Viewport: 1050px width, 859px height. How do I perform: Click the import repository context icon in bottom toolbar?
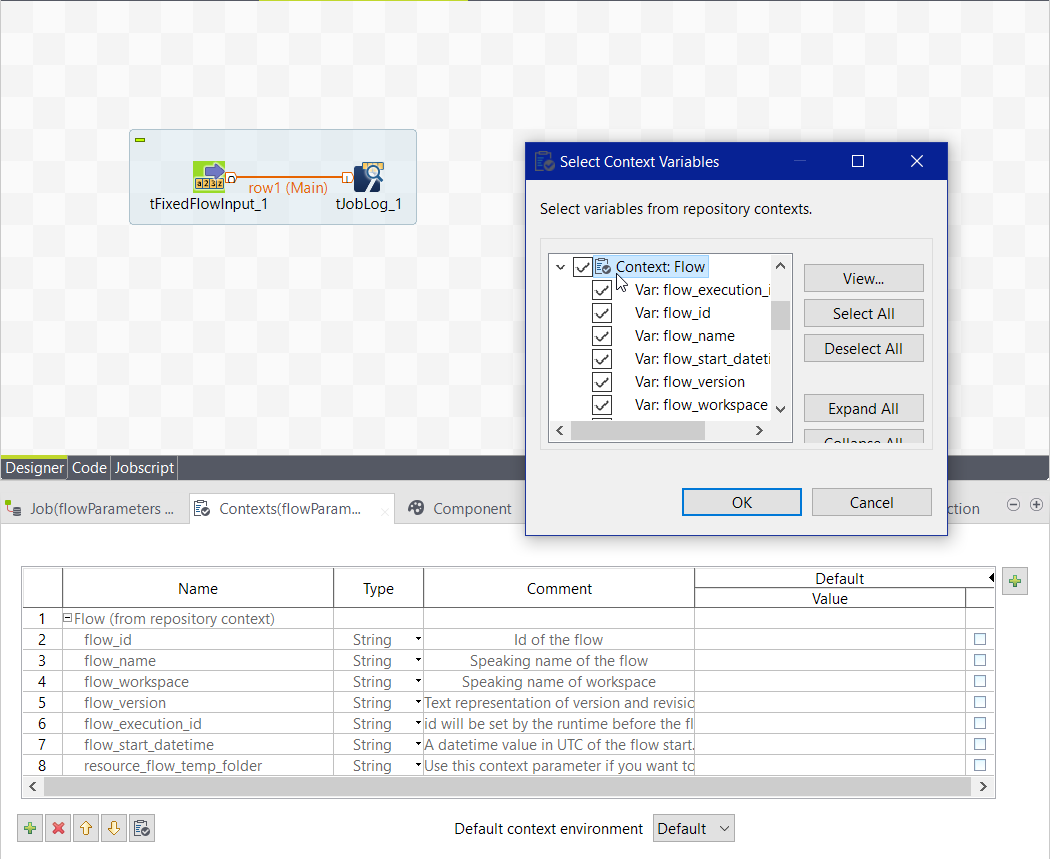click(x=141, y=828)
